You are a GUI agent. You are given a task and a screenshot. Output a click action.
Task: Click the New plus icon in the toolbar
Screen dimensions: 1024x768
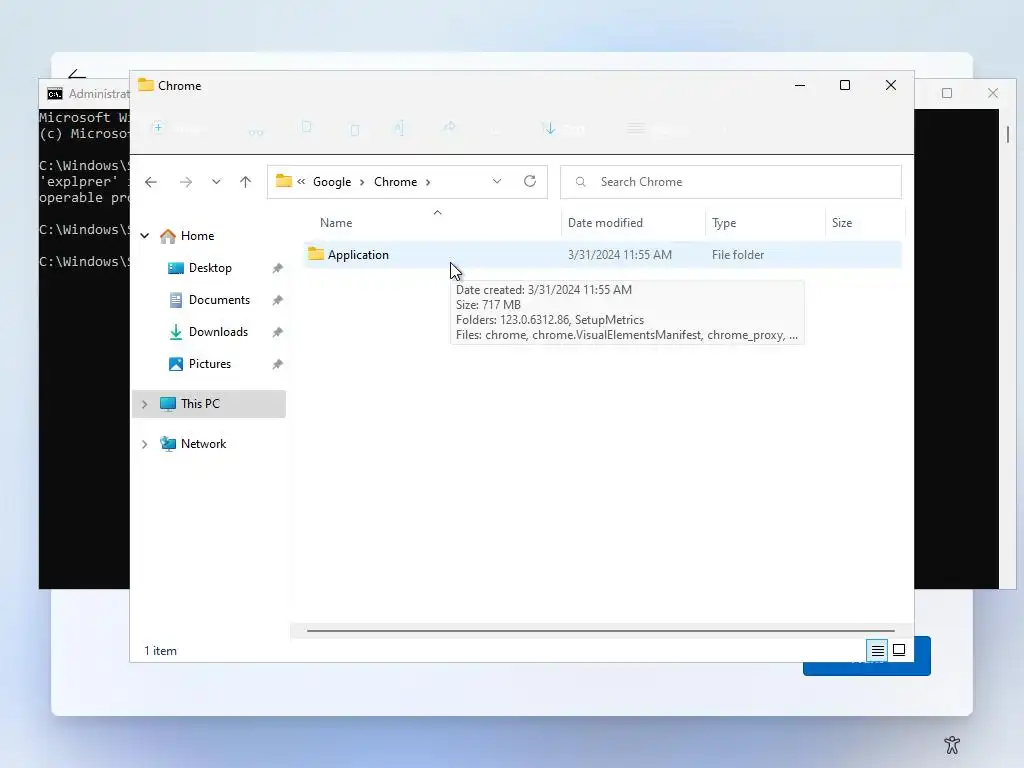pyautogui.click(x=158, y=127)
